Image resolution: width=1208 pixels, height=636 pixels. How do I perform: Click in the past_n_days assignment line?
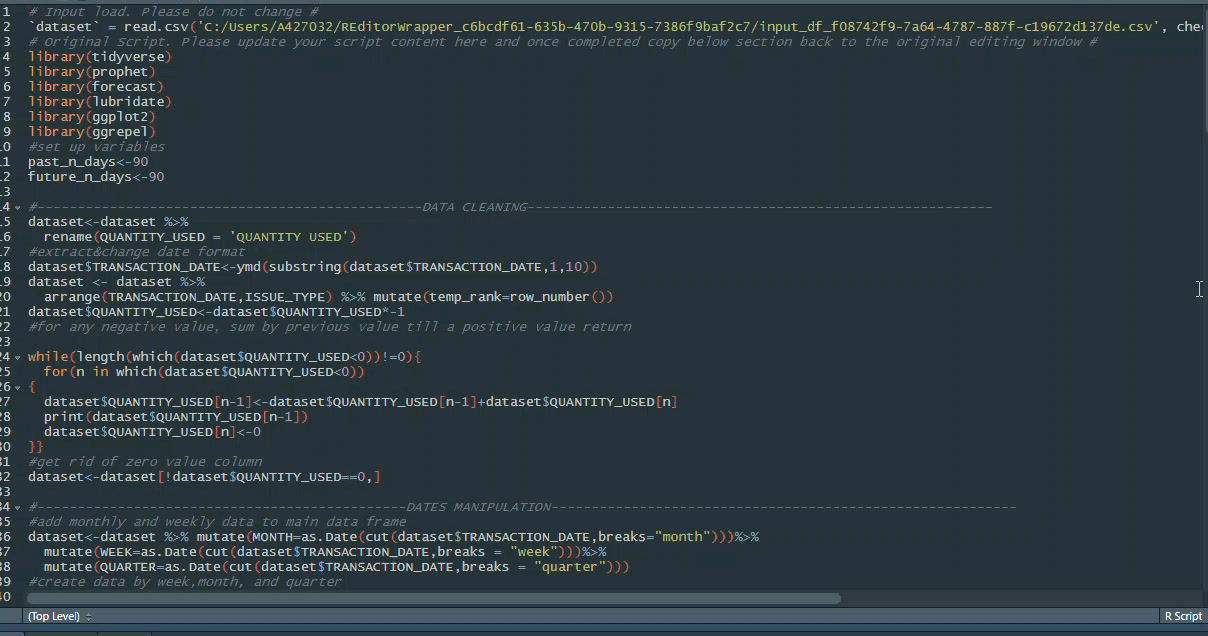coord(88,162)
